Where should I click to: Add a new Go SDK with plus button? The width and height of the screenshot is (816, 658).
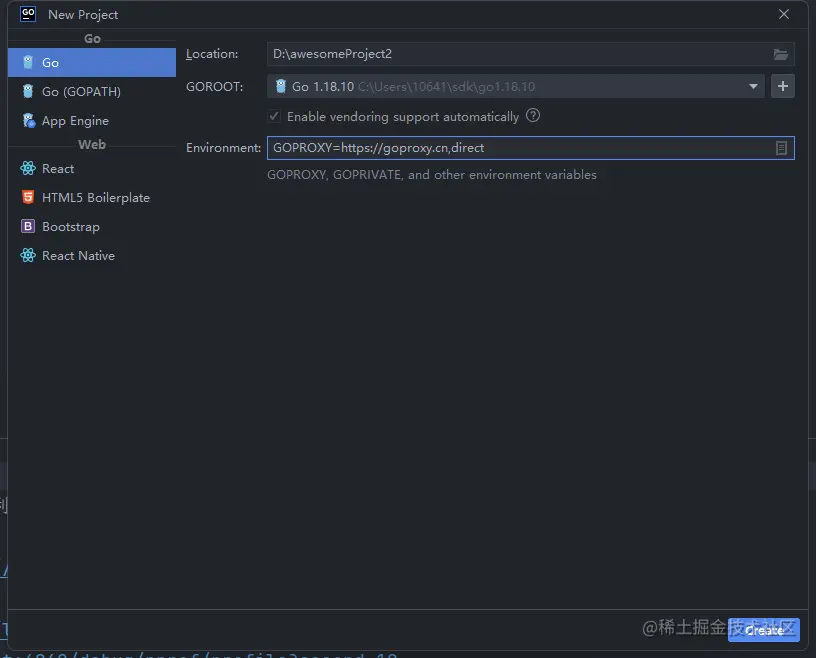783,86
